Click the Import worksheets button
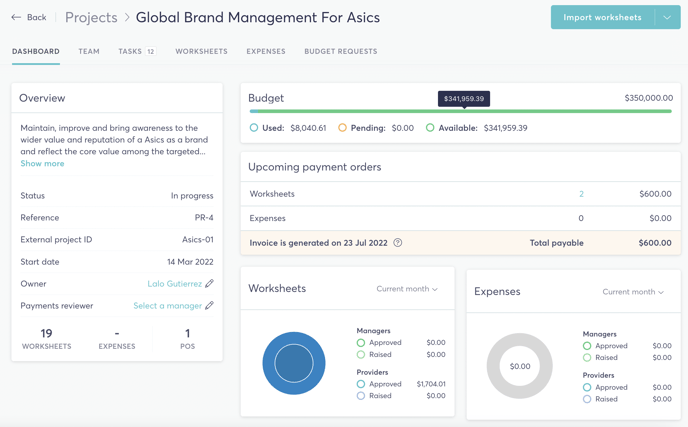 [x=602, y=18]
